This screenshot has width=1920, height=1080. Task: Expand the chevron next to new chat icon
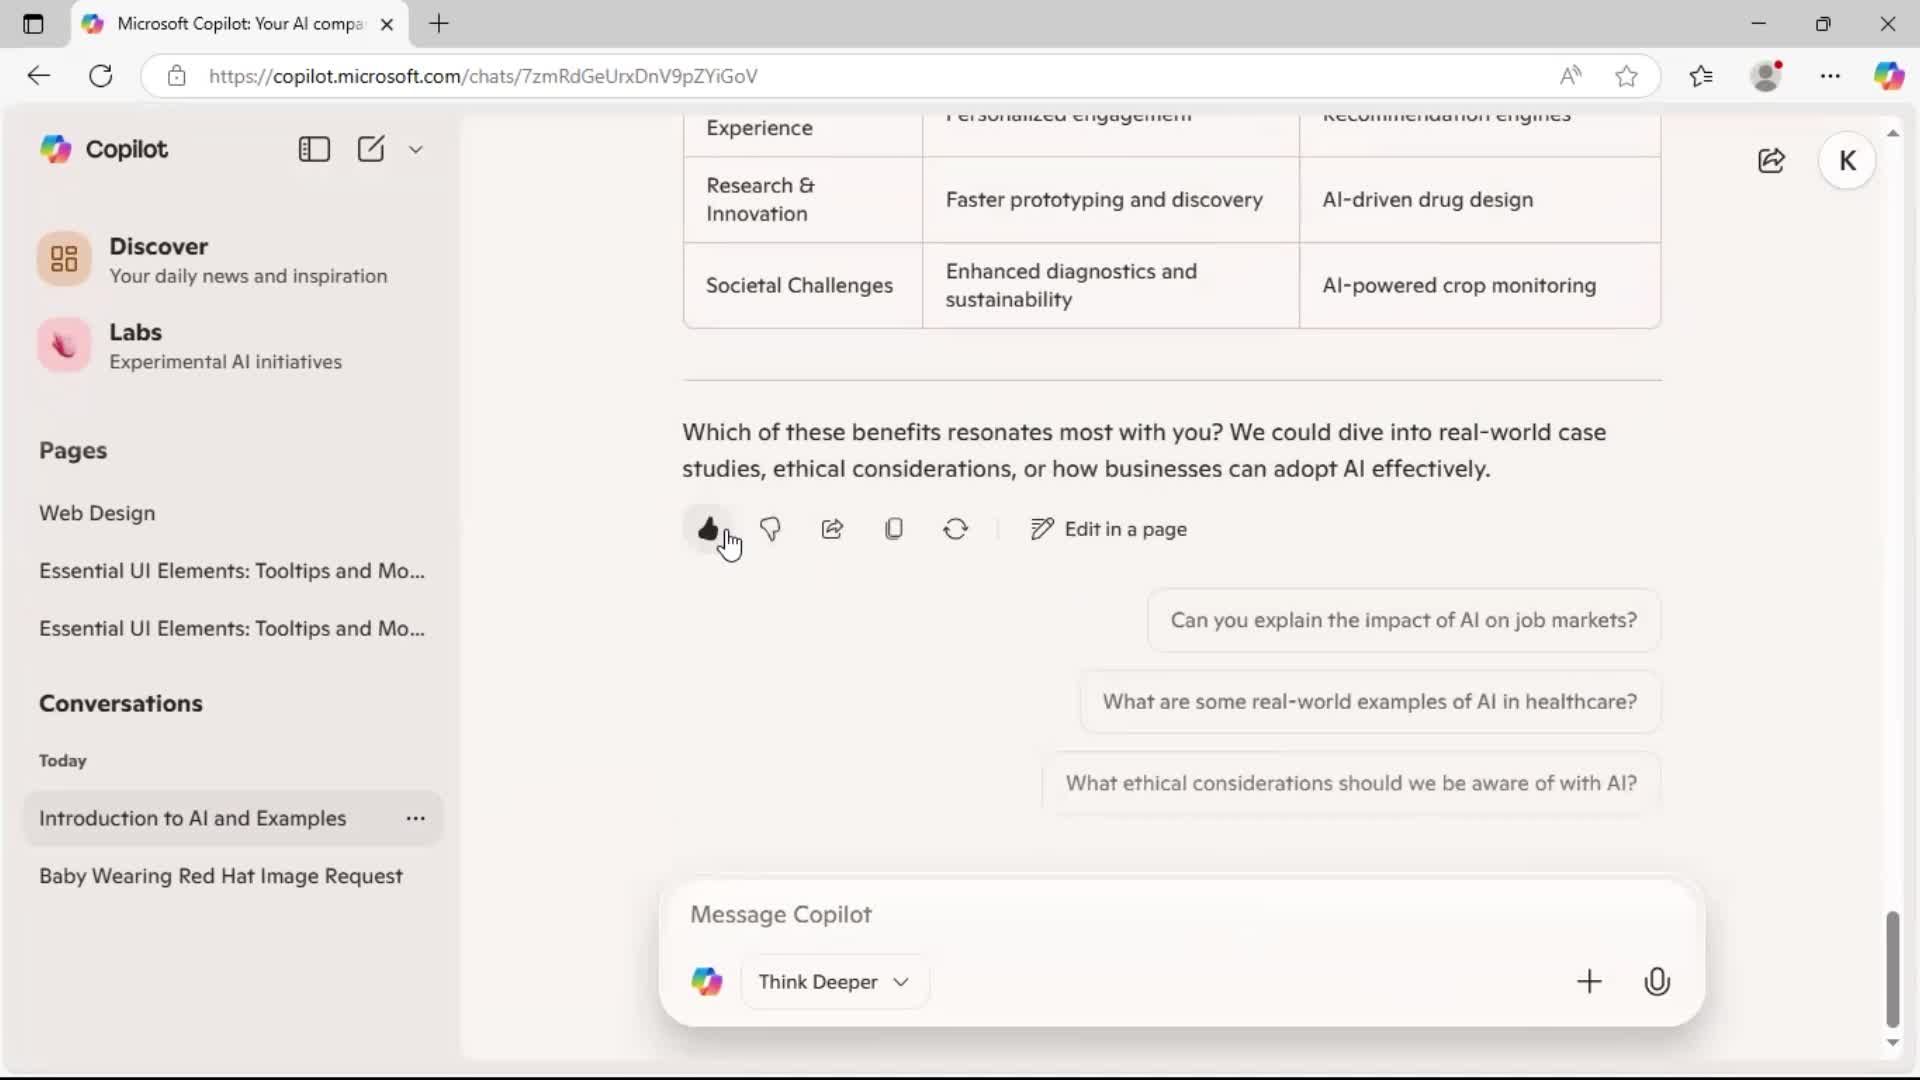click(416, 149)
